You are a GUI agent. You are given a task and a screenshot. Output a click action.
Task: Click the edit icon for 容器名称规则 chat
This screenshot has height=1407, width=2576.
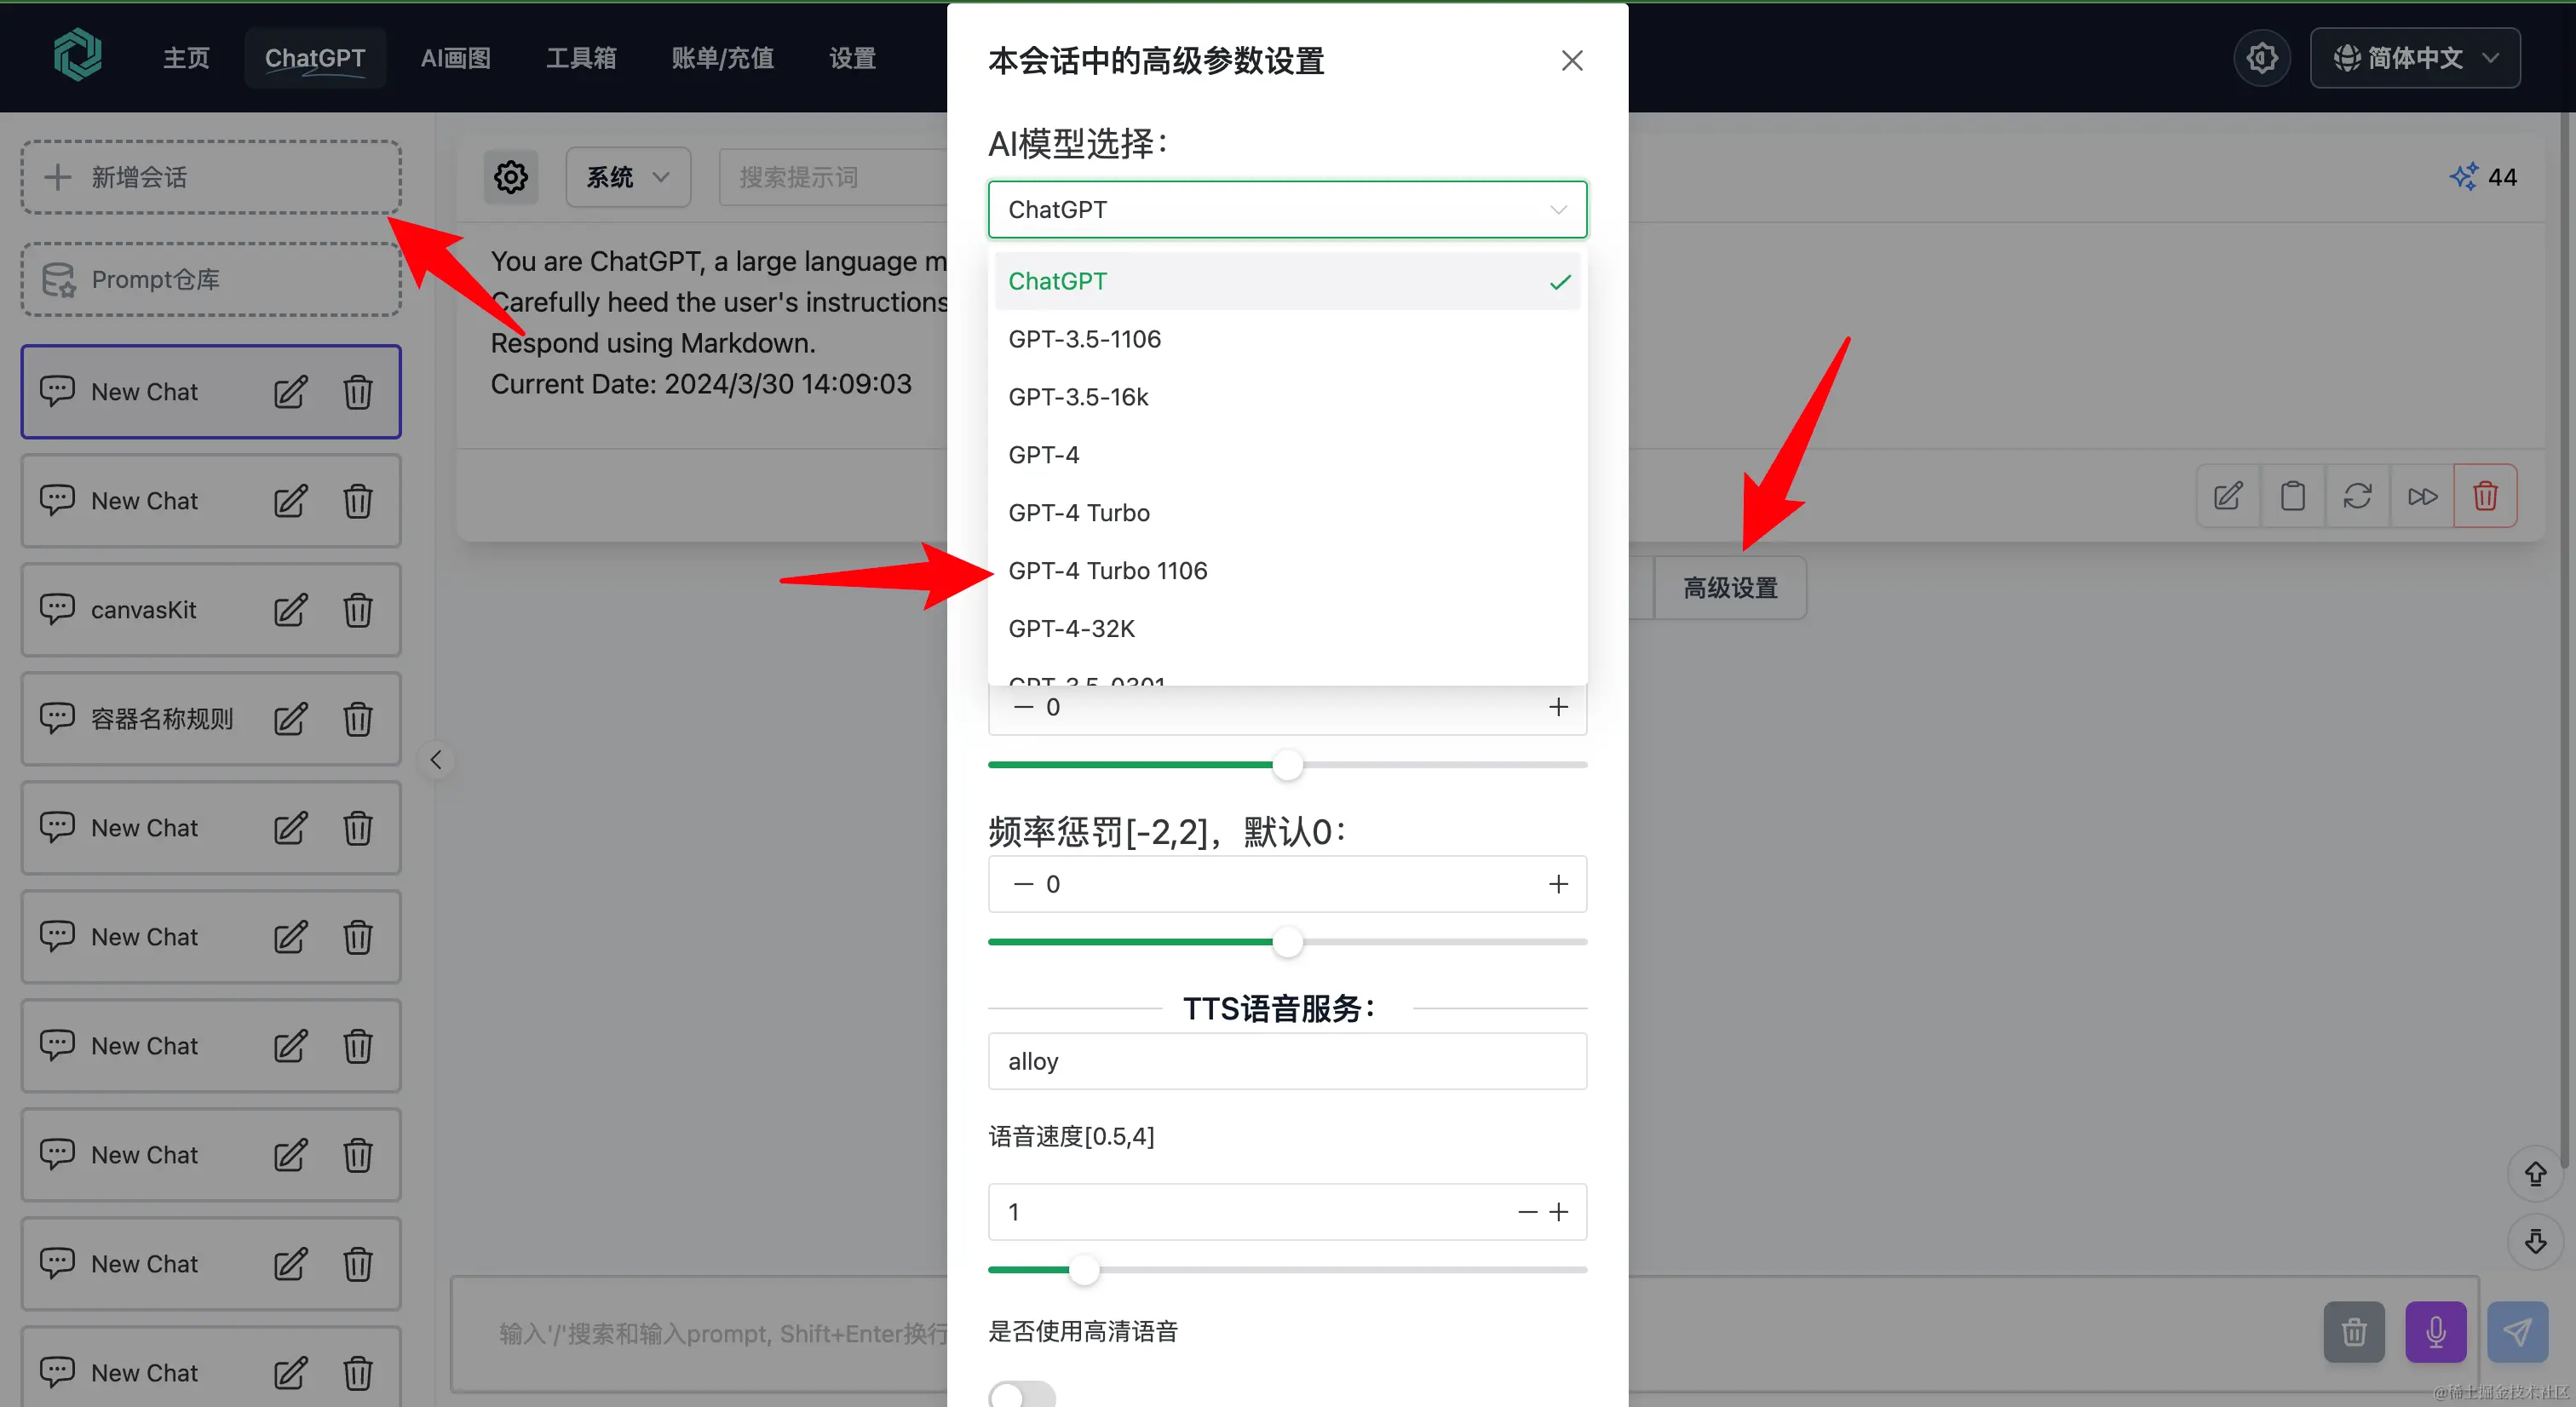290,719
